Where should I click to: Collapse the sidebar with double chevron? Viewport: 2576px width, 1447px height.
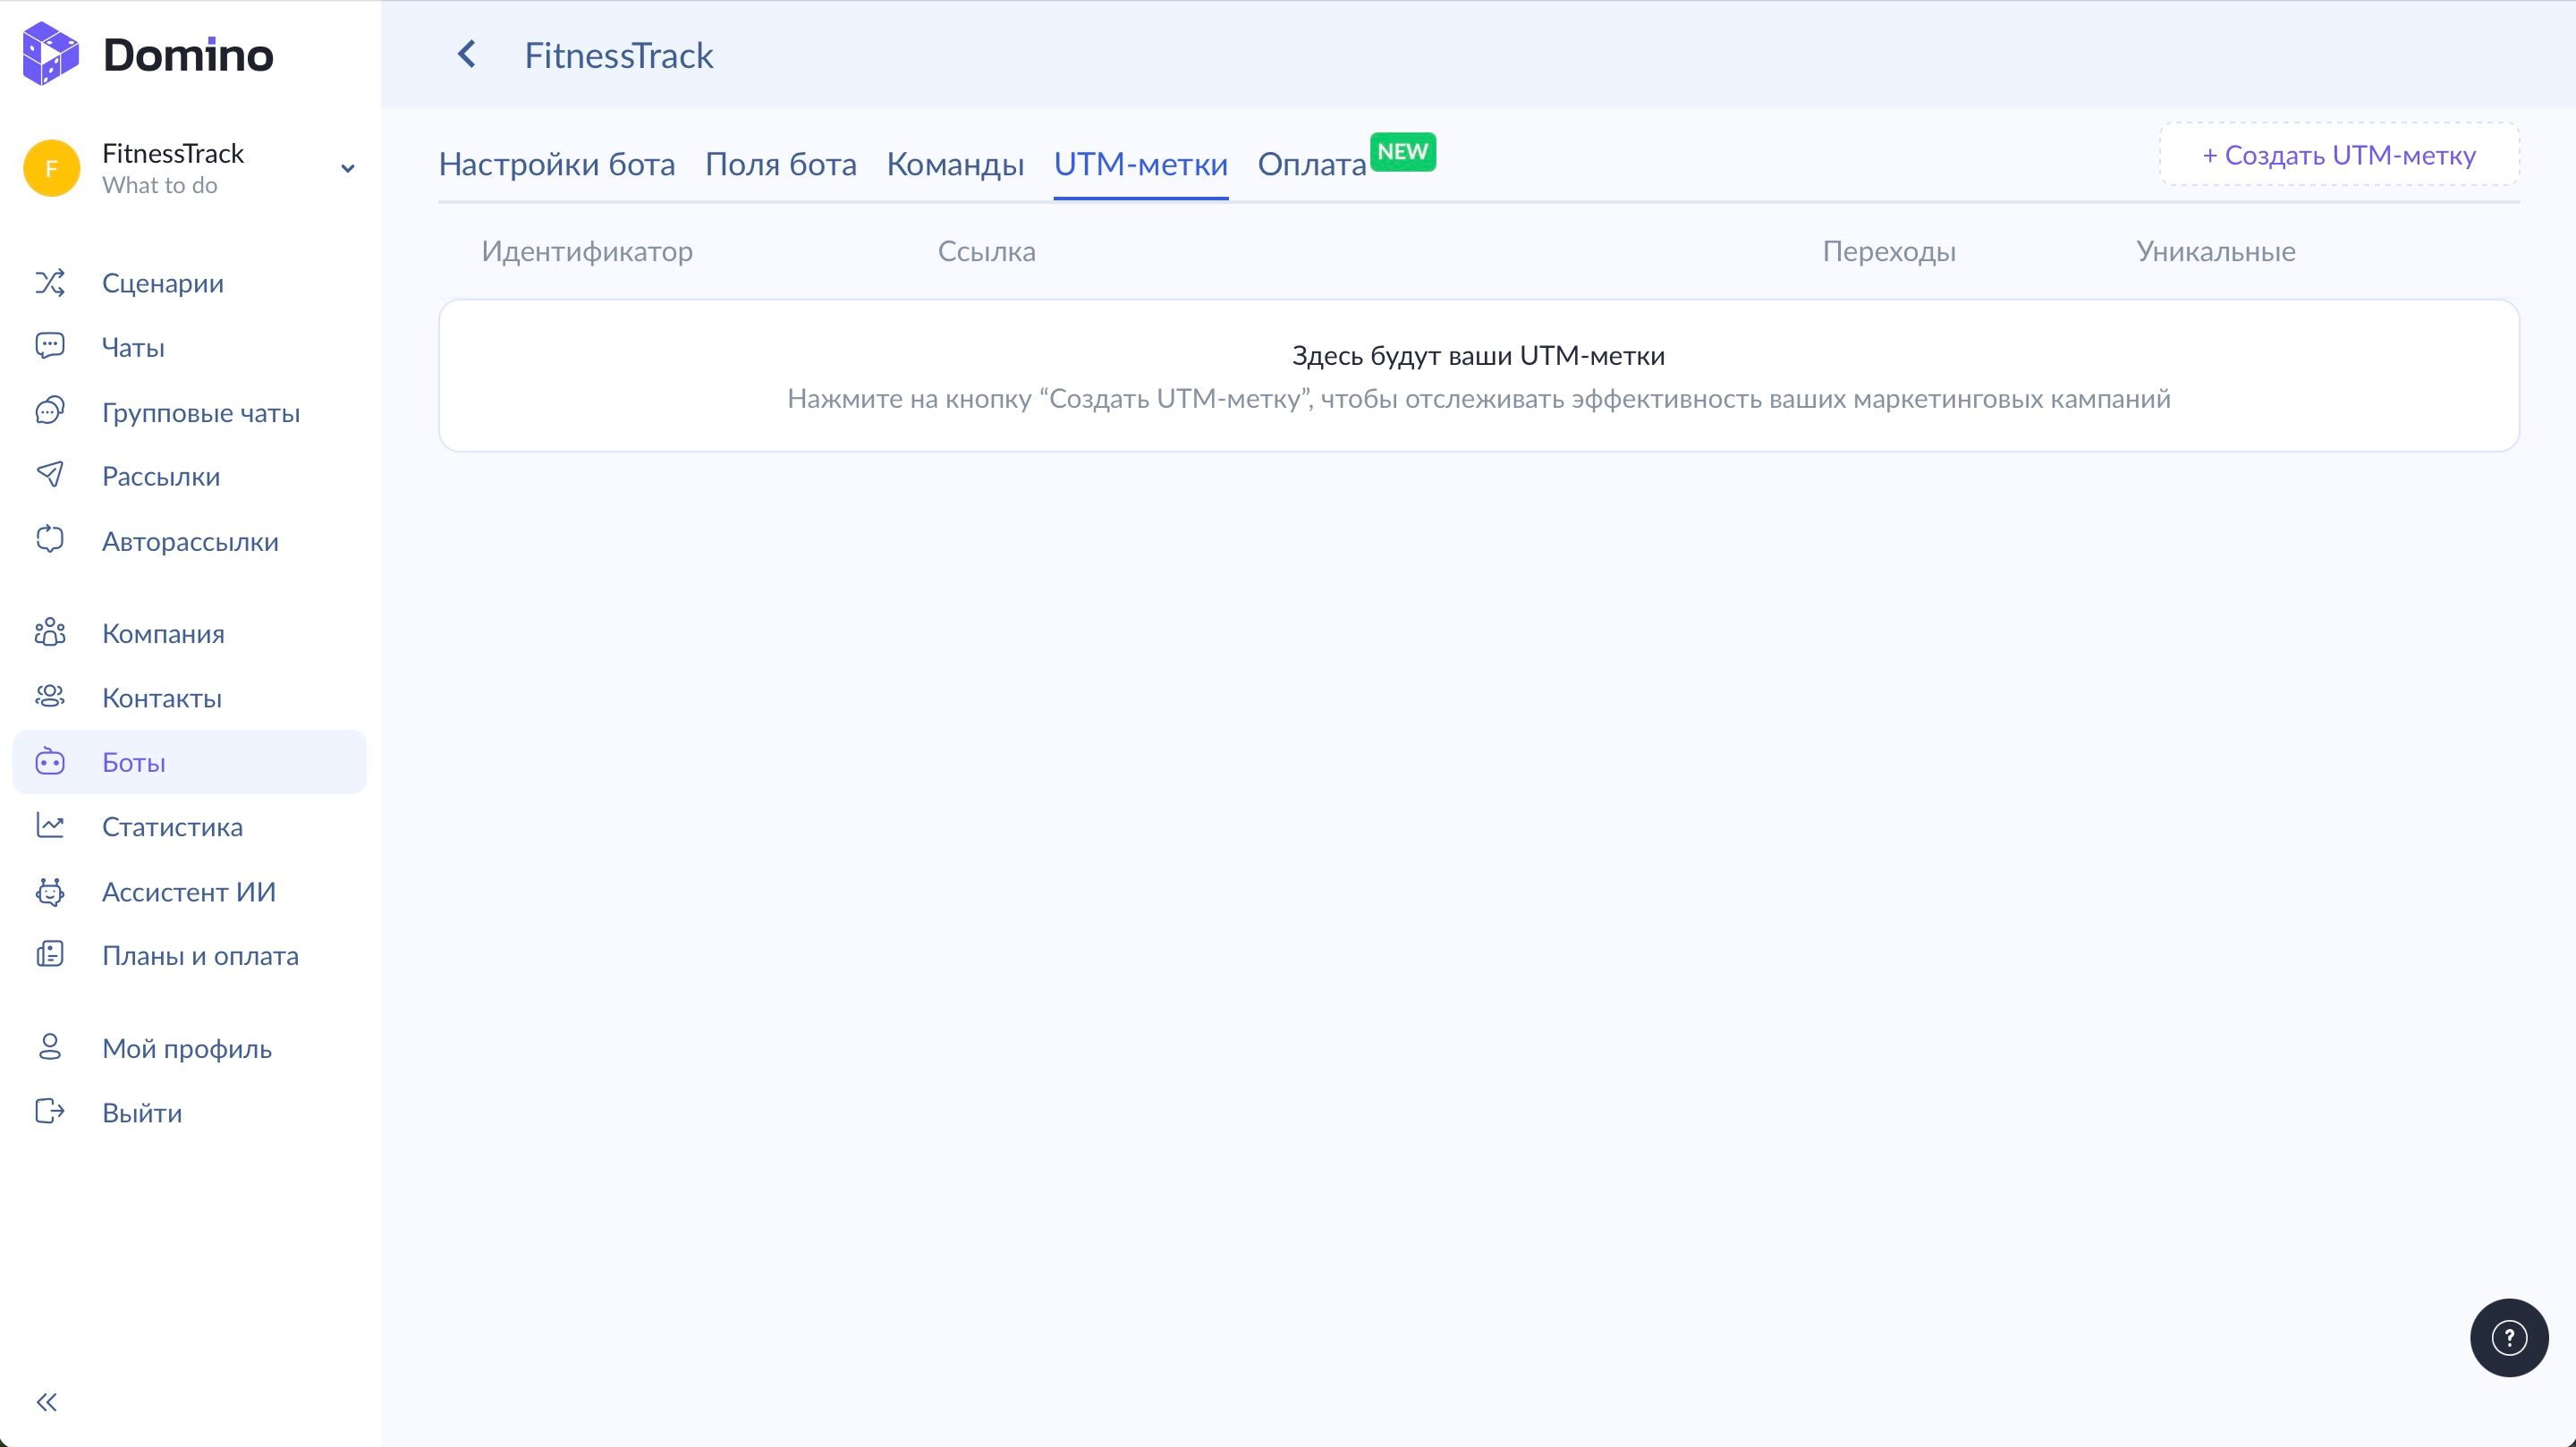(x=47, y=1401)
